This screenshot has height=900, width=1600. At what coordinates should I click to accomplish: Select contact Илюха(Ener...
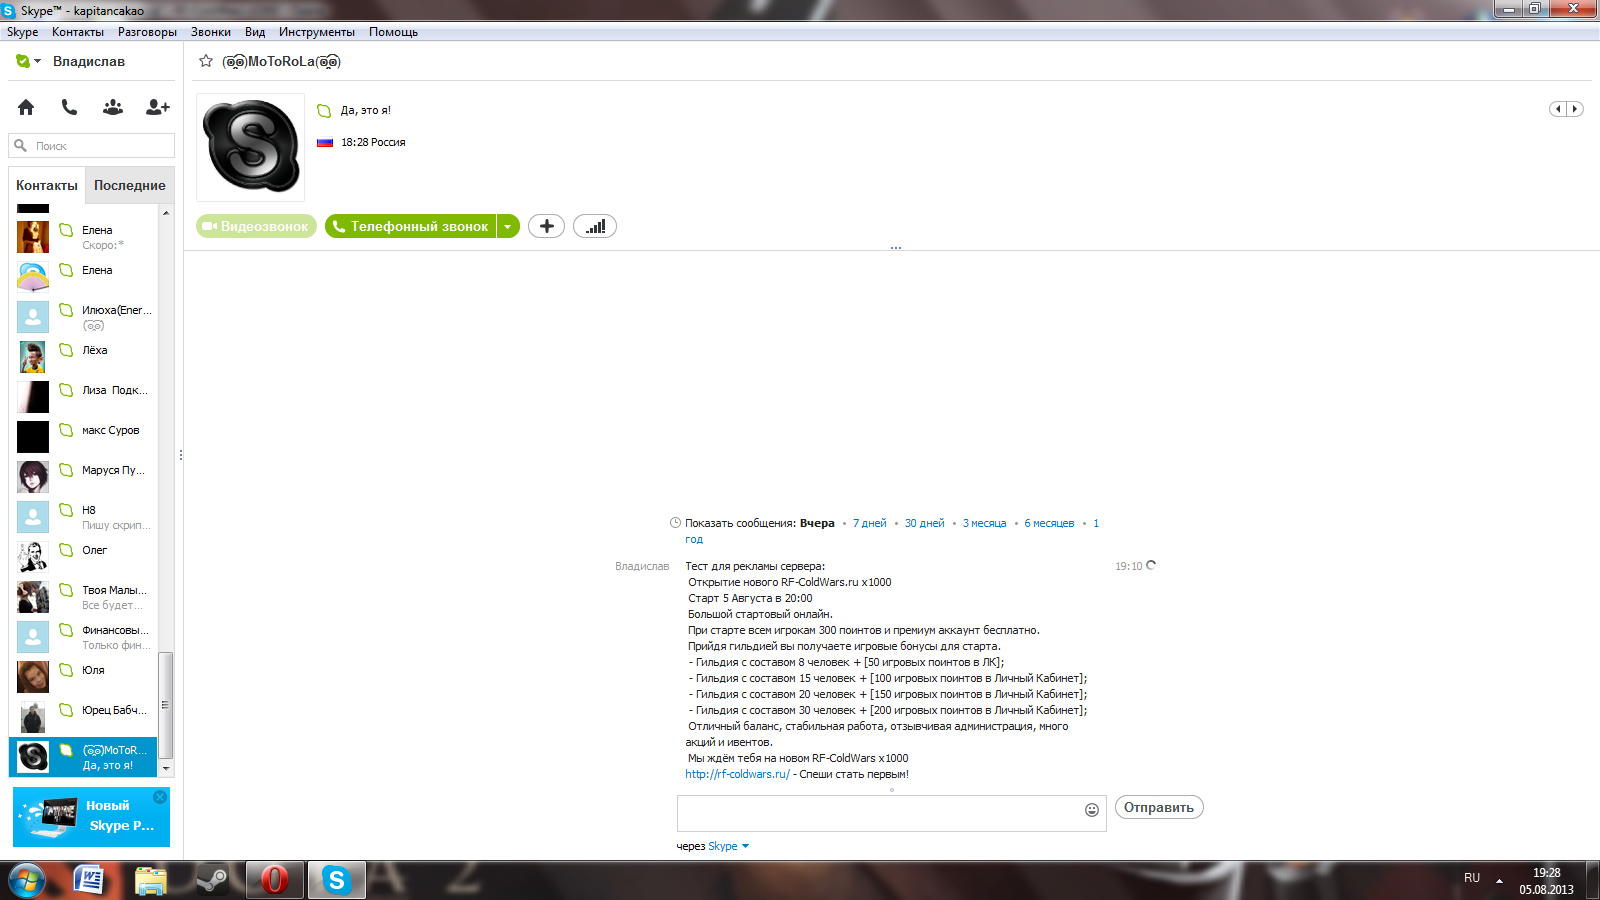[84, 317]
